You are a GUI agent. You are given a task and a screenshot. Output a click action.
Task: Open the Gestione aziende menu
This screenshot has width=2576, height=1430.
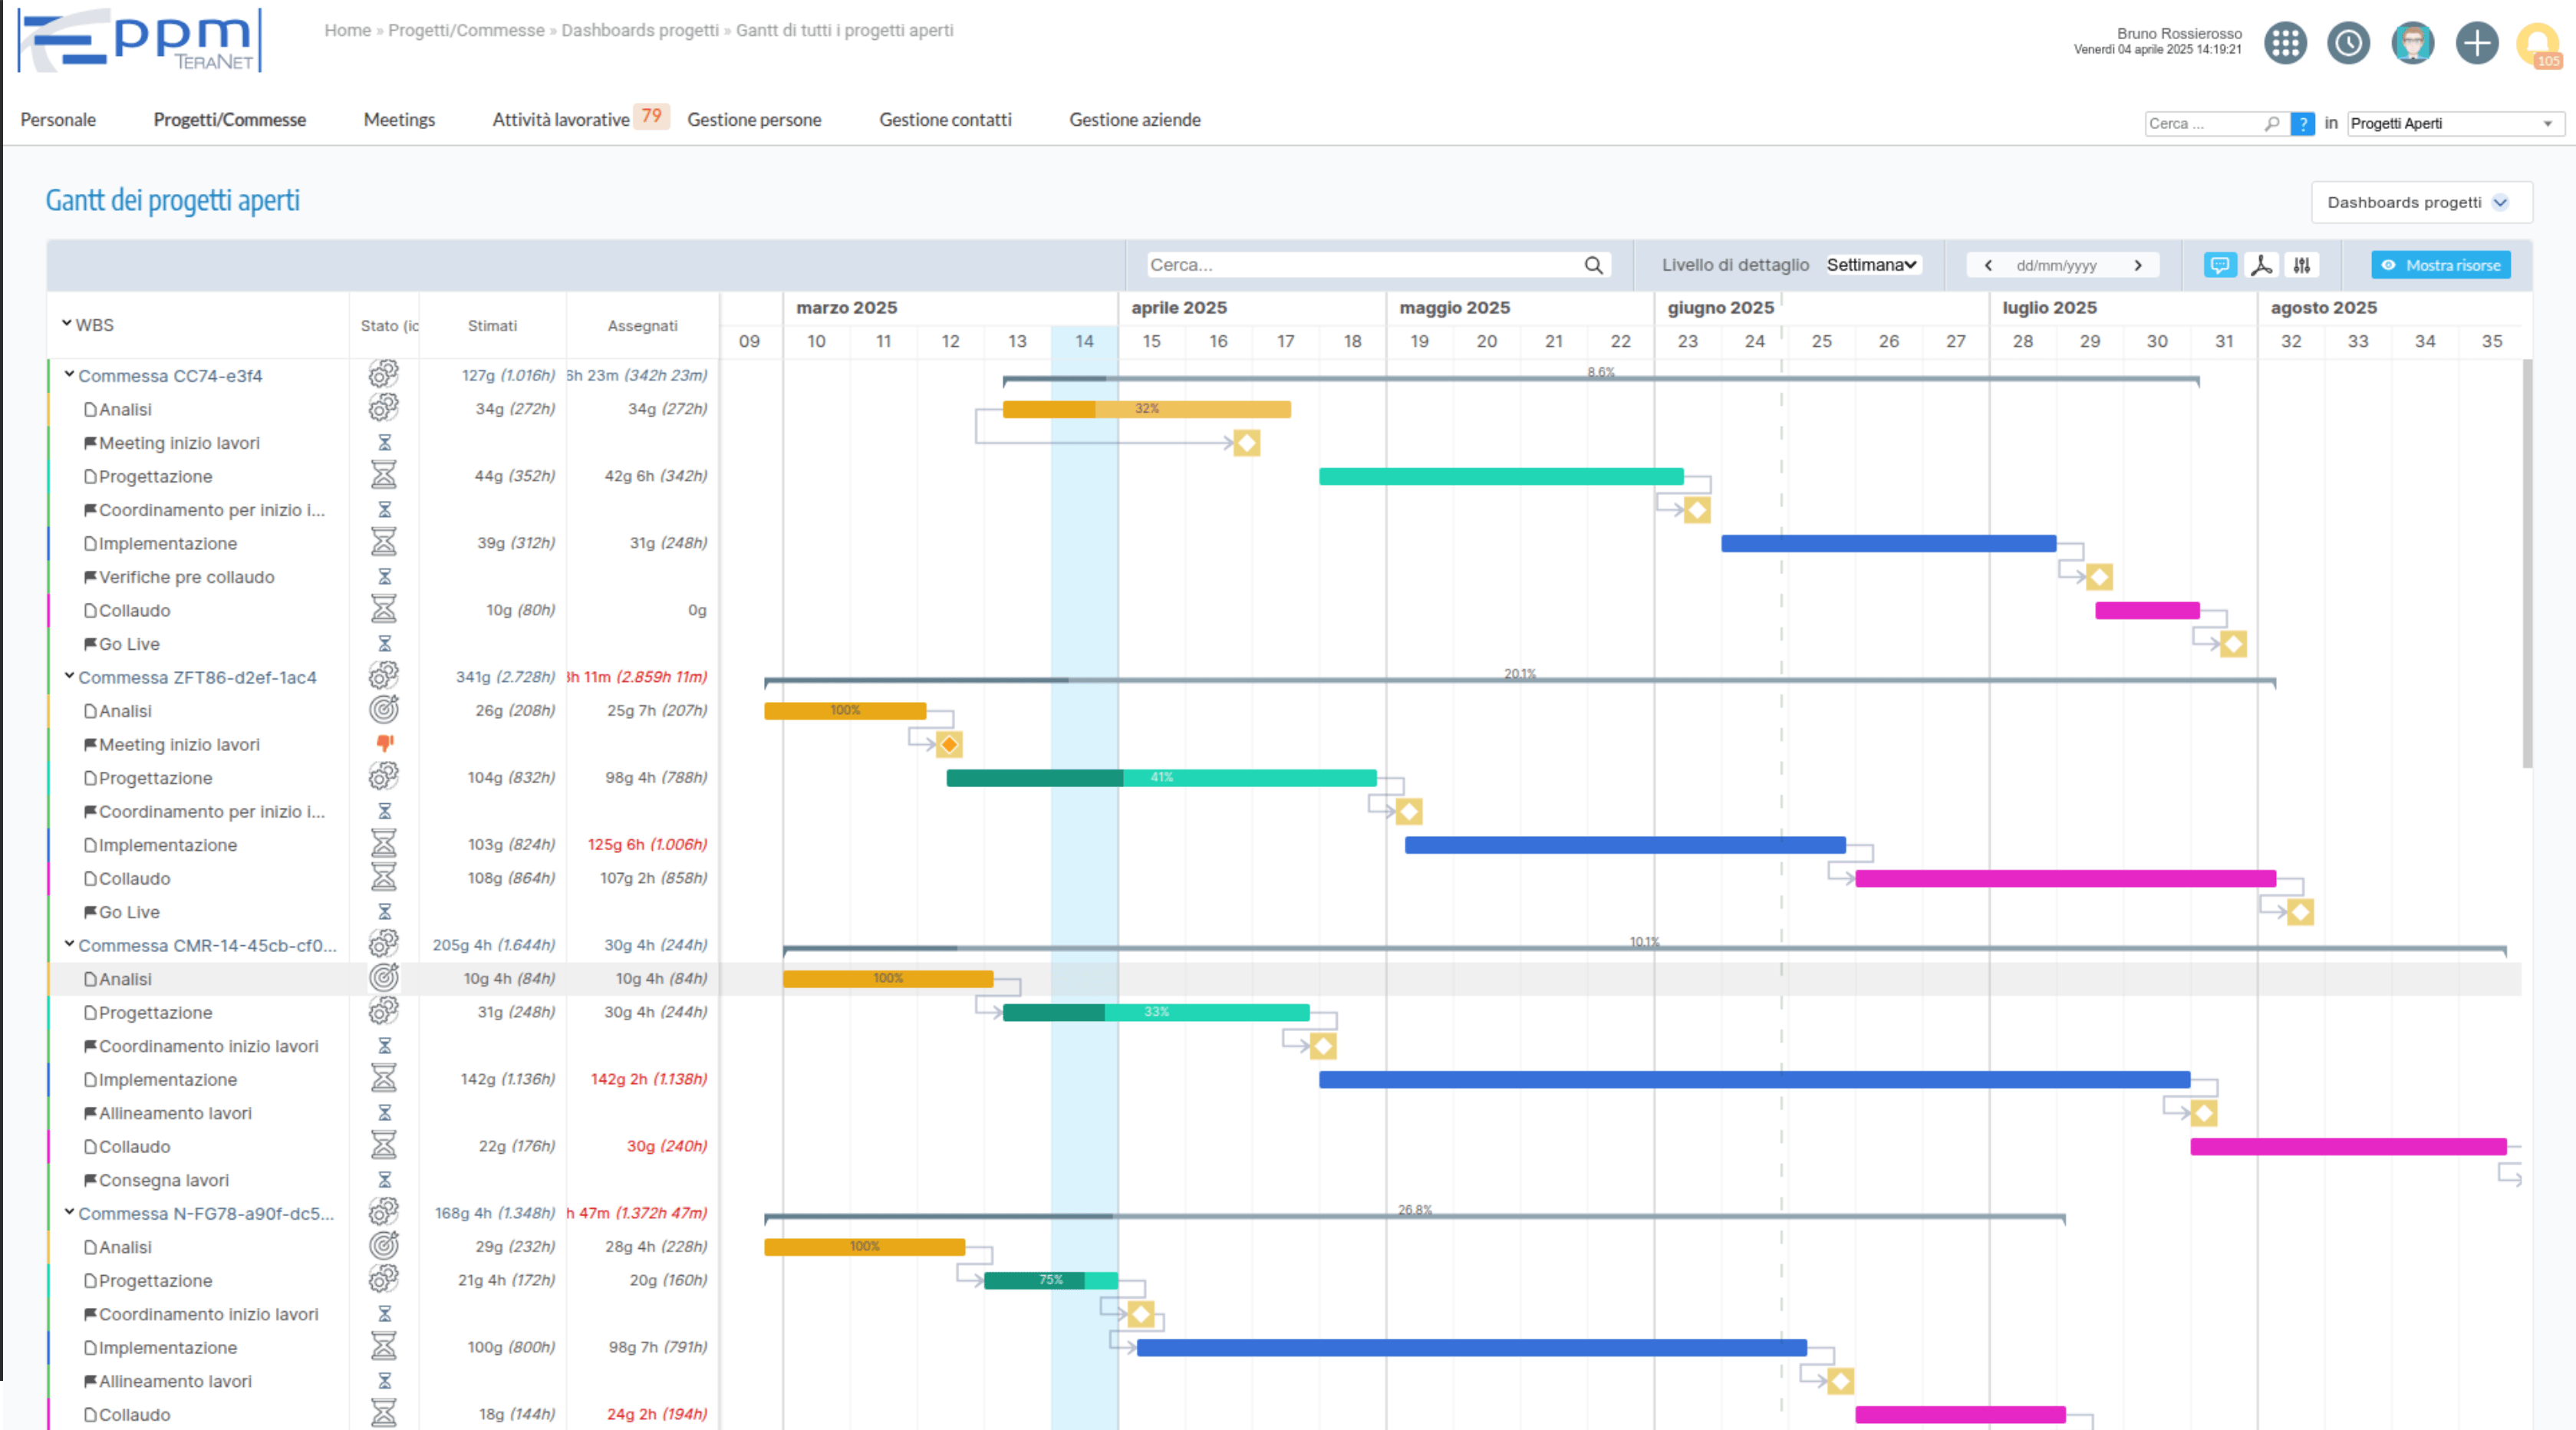pyautogui.click(x=1135, y=119)
